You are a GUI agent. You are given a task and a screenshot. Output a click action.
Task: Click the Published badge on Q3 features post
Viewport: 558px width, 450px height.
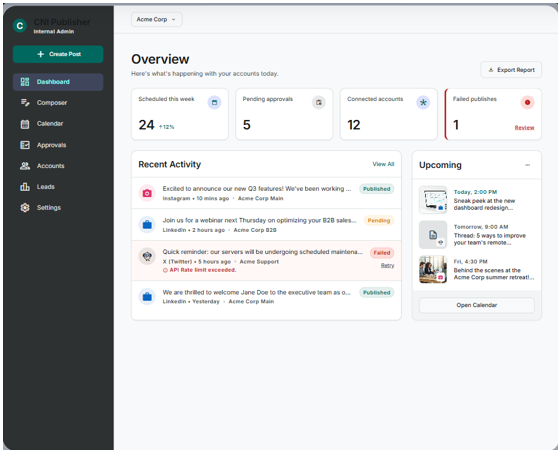[377, 189]
